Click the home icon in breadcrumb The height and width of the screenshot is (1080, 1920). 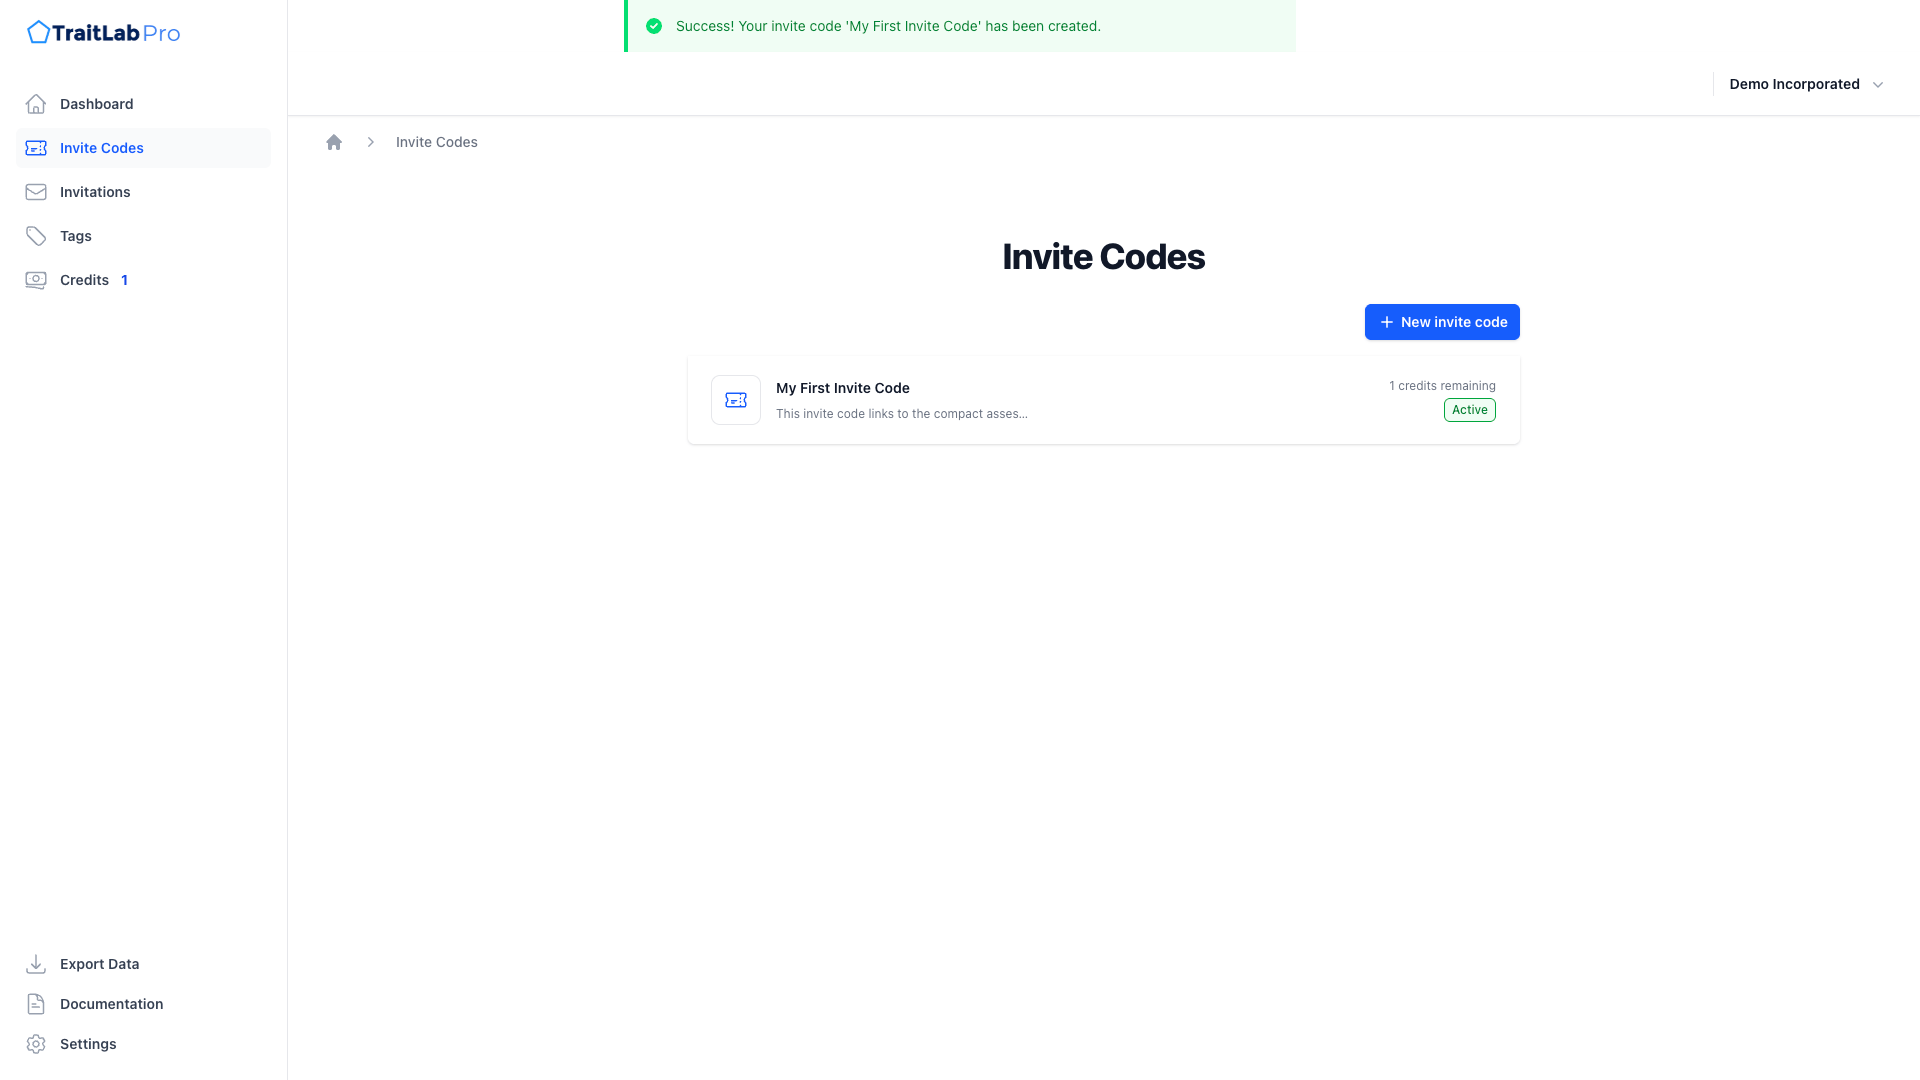[x=334, y=142]
